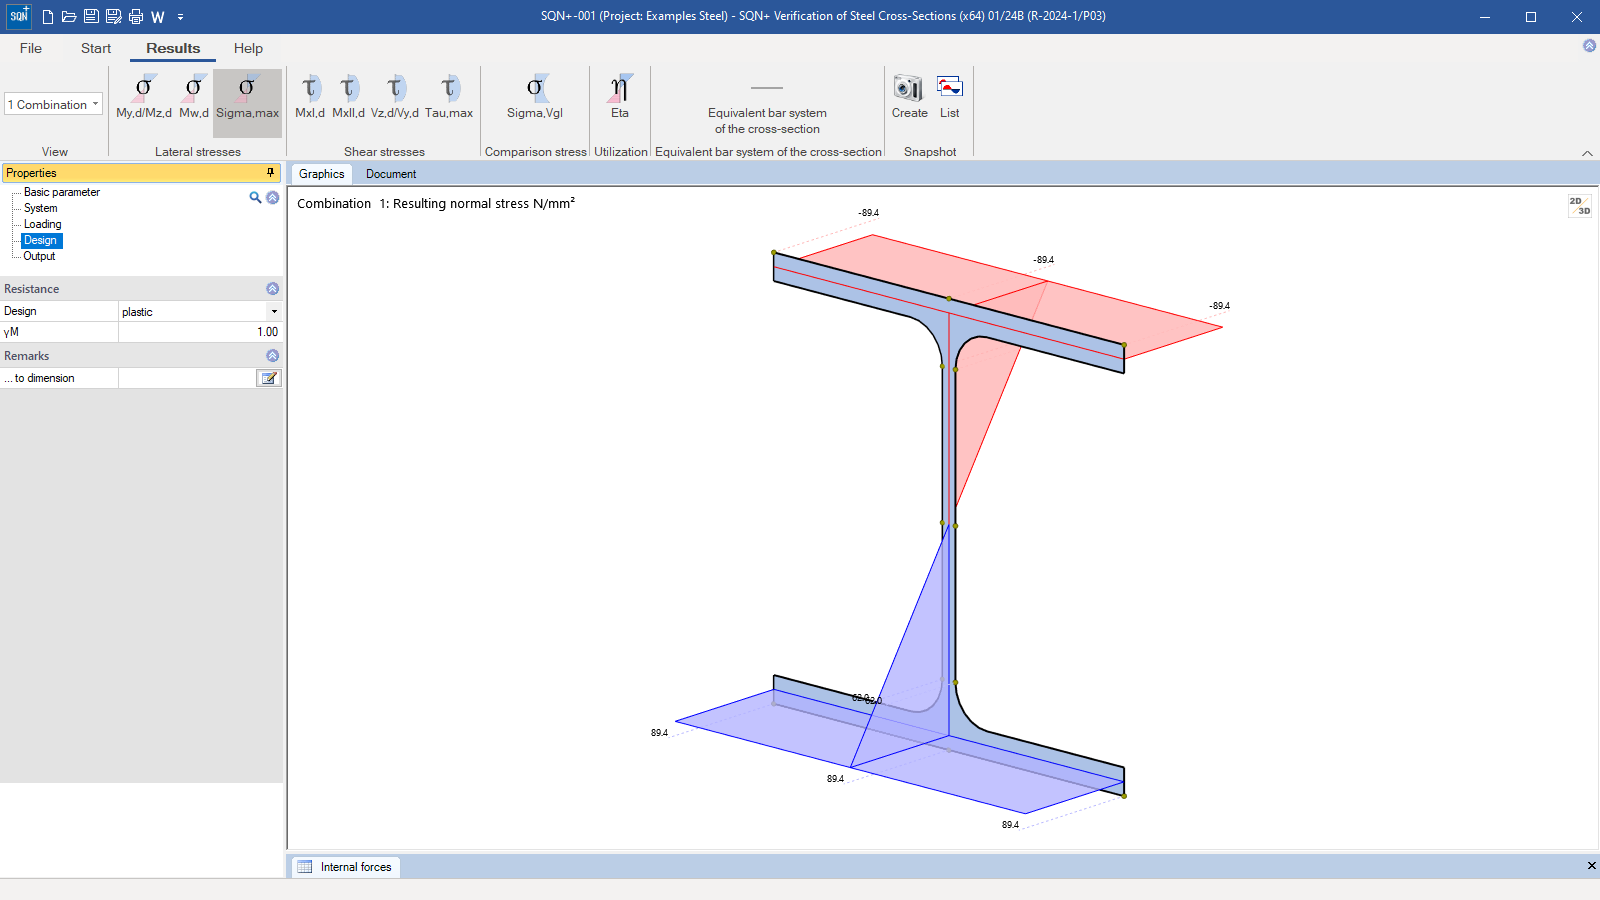Click the ...to dimension remarks field

(x=187, y=378)
